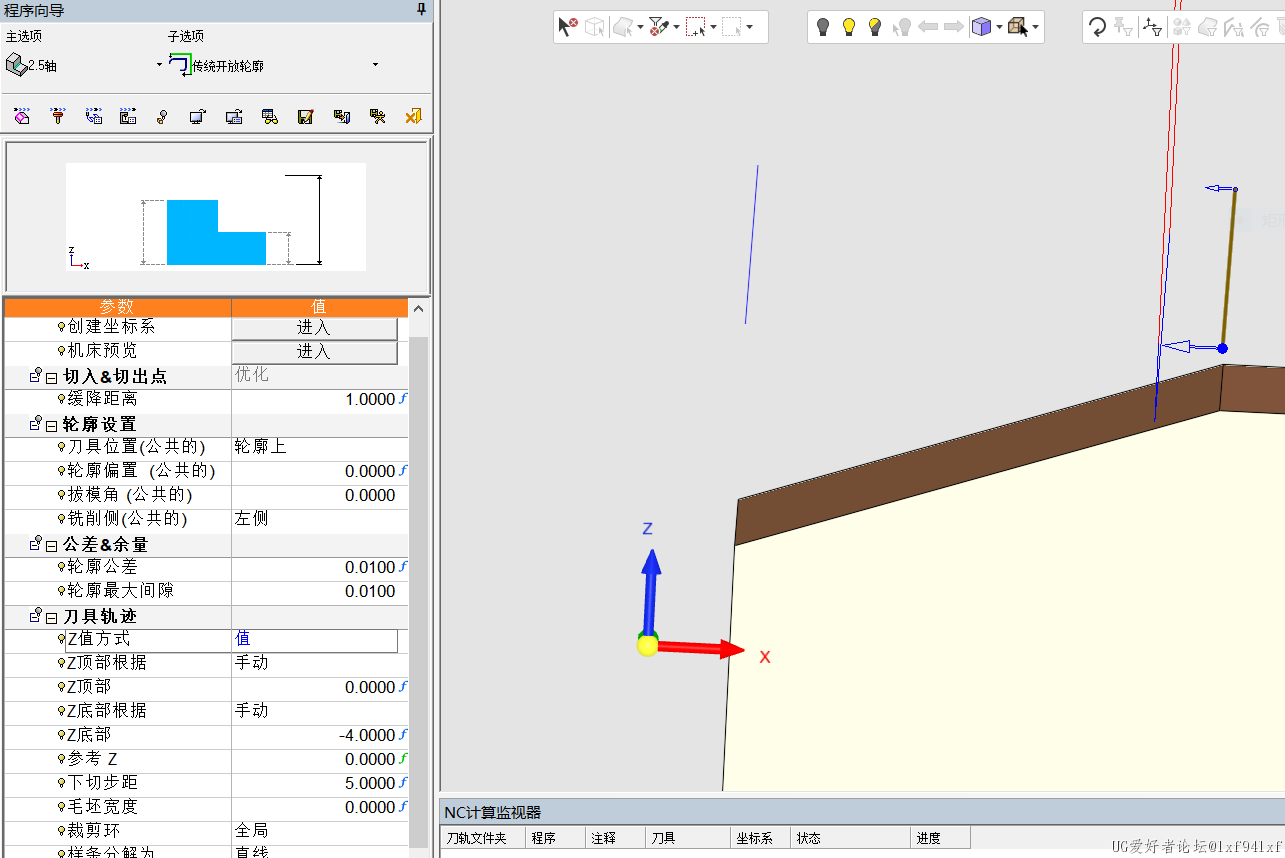
Task: Click the circular rotate arrow icon
Action: 1097,27
